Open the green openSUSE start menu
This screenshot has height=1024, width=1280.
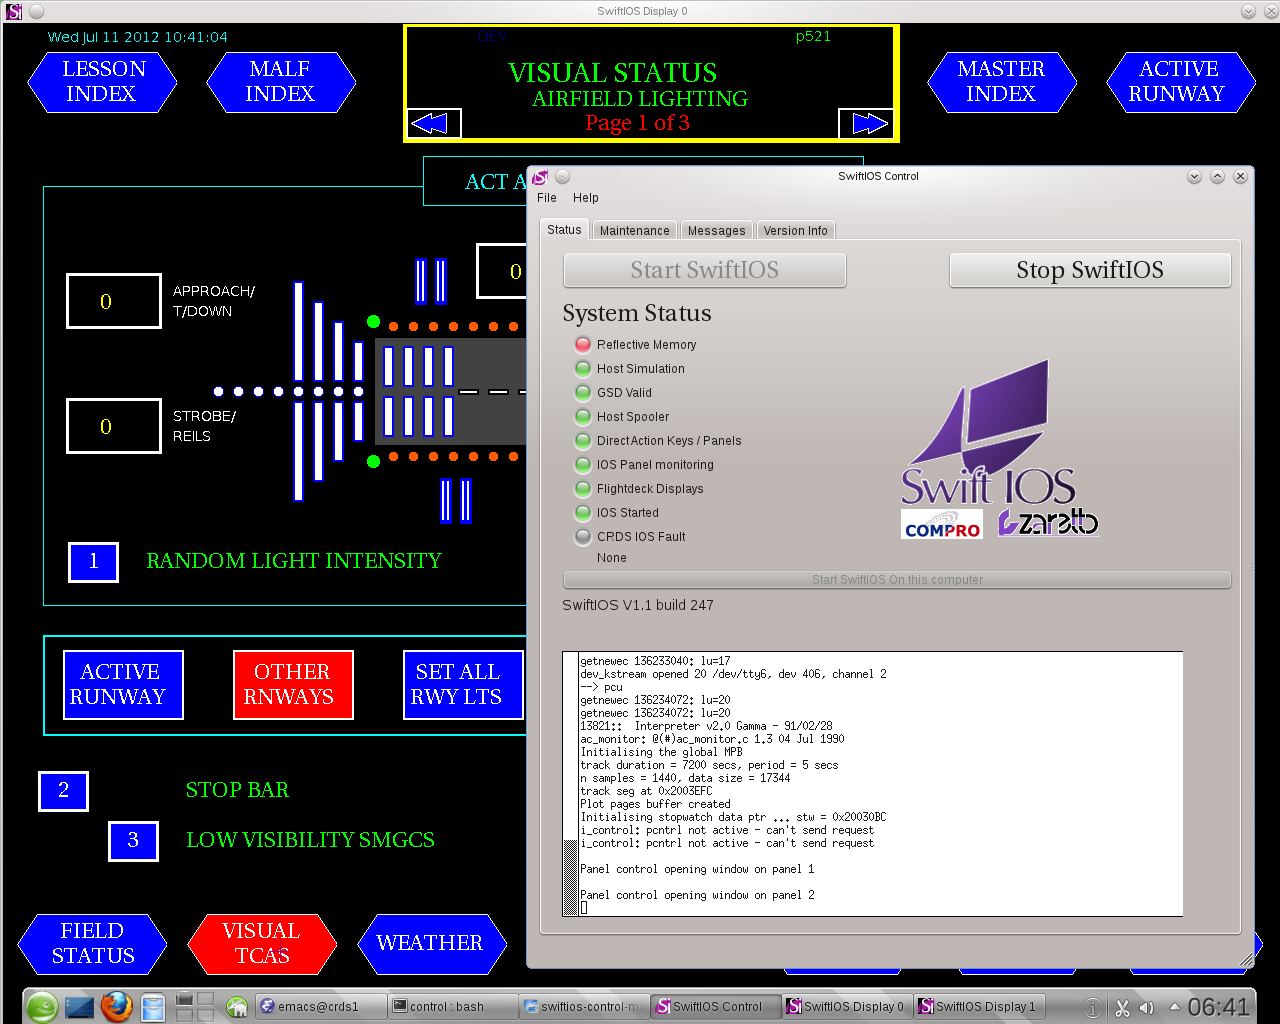[x=43, y=1006]
